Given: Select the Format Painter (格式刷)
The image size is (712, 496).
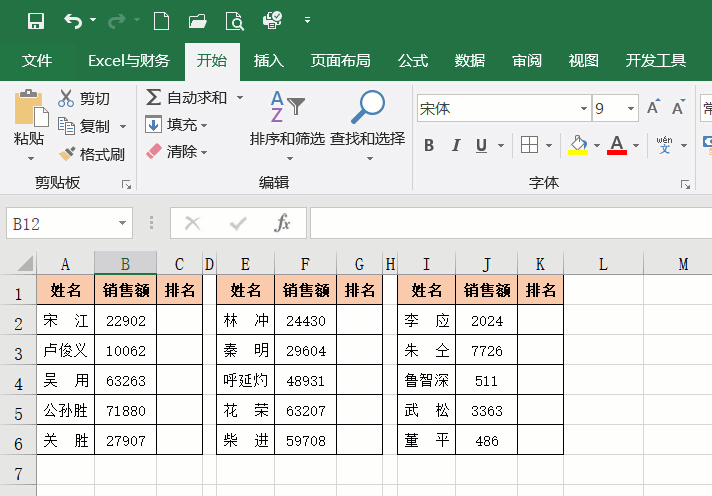Looking at the screenshot, I should coord(92,154).
